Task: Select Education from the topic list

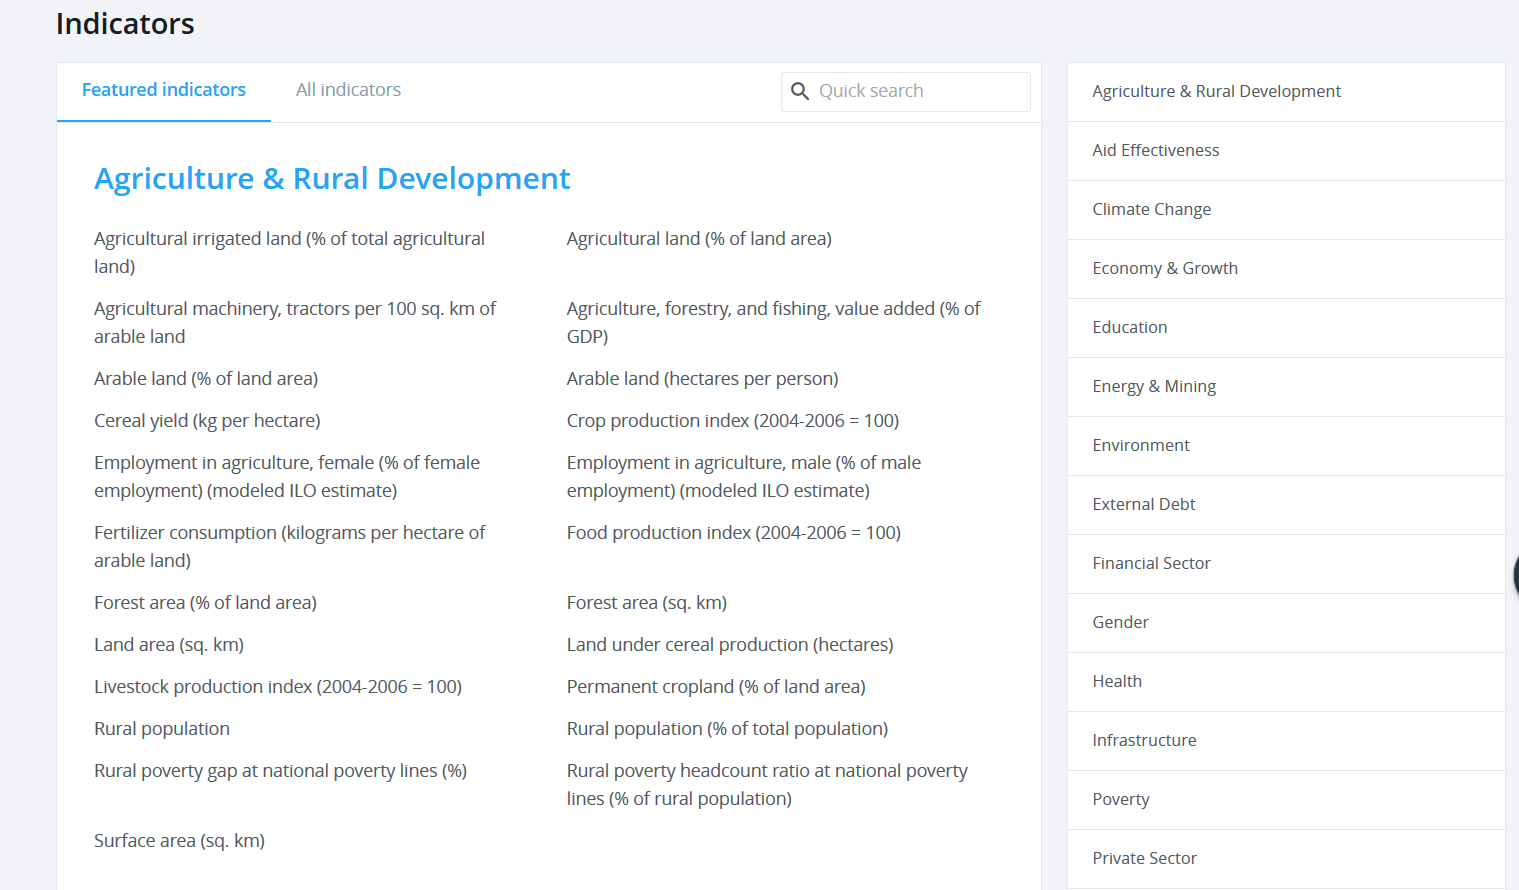Action: (x=1129, y=327)
